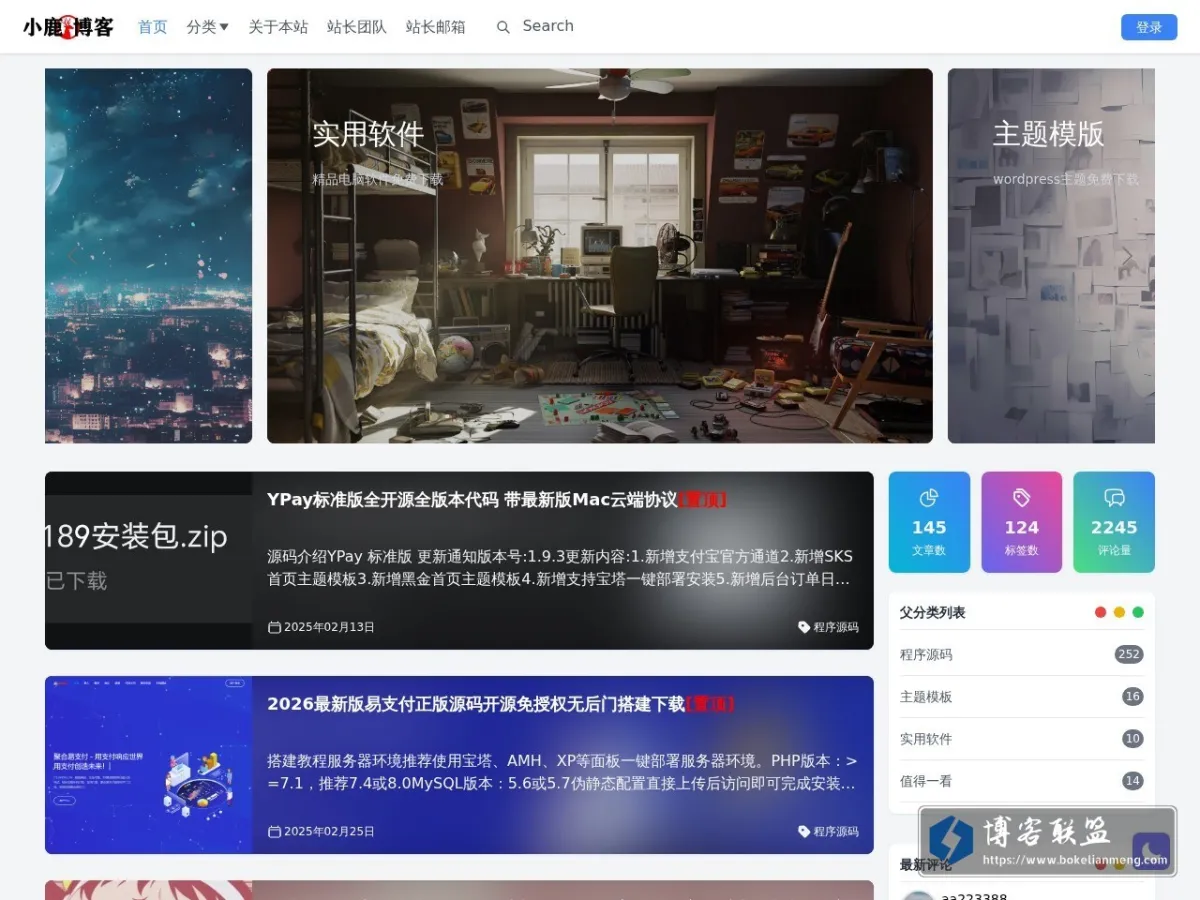The height and width of the screenshot is (900, 1200).
Task: Click the 2025年02月13日 date text
Action: pos(329,627)
